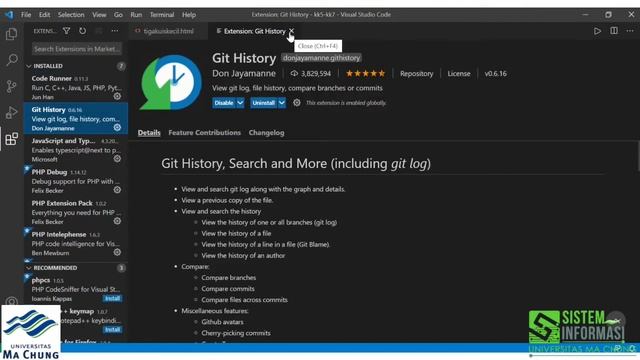Open the Search view in activity bar
640x360 pixels.
click(11, 60)
